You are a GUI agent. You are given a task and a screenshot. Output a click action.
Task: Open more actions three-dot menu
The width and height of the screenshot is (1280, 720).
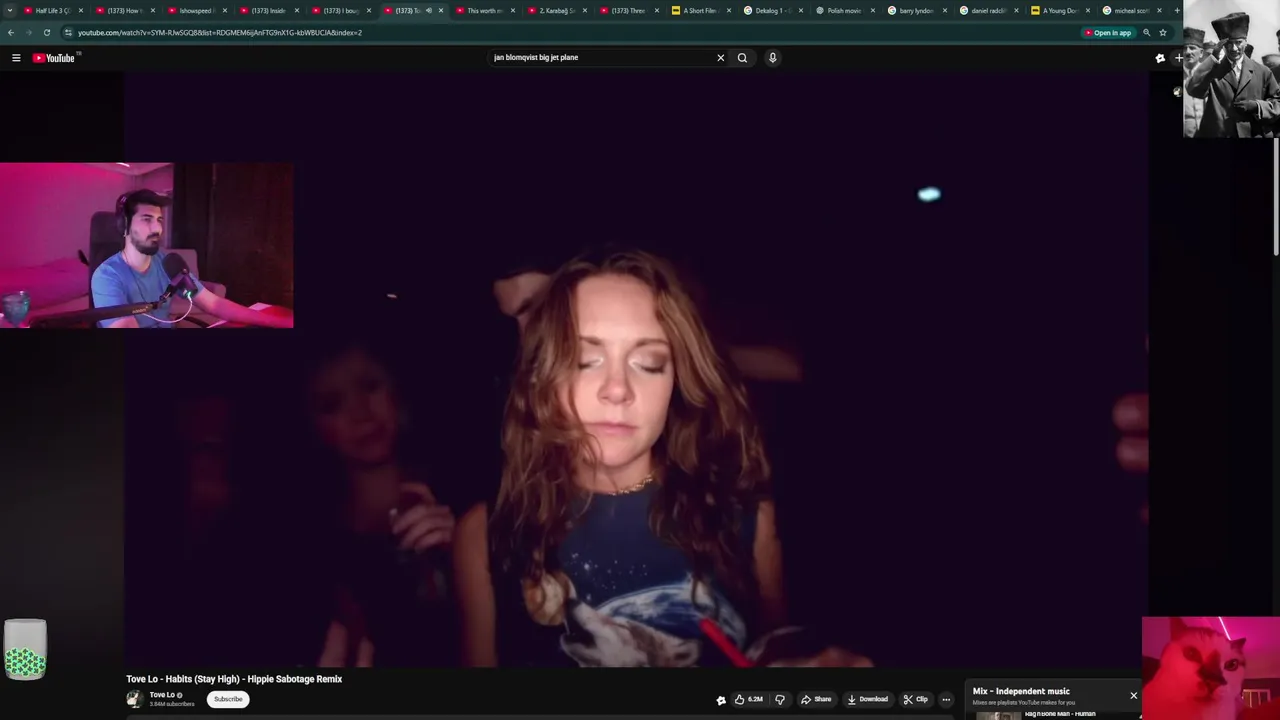pyautogui.click(x=946, y=699)
